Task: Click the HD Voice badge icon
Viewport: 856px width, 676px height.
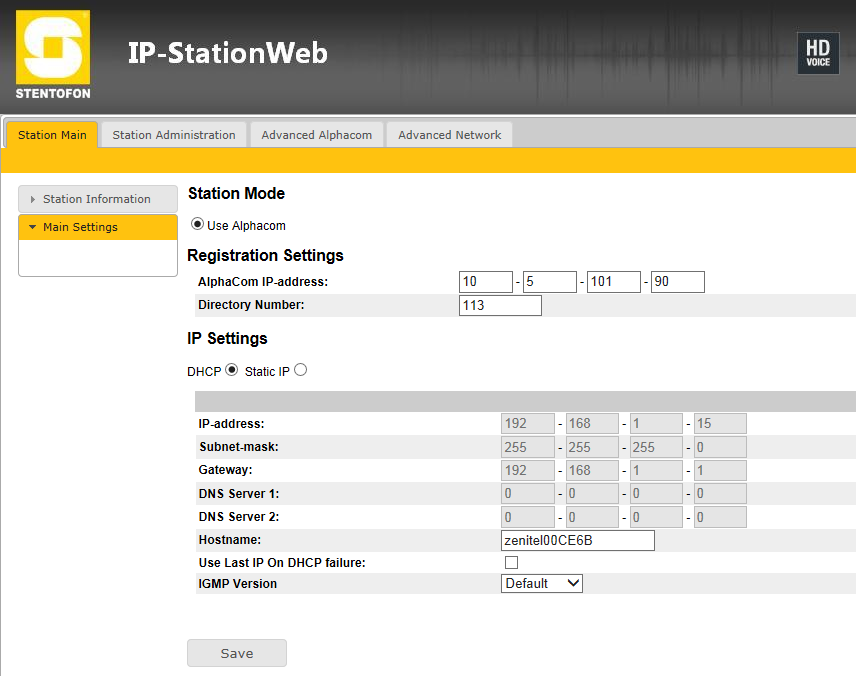Action: [x=817, y=54]
